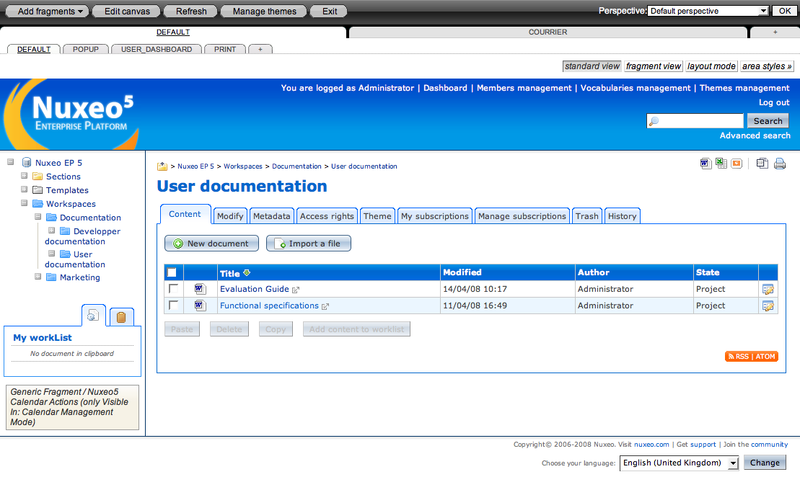Click the printer icon to print the page
Image resolution: width=800 pixels, height=477 pixels.
[x=780, y=164]
